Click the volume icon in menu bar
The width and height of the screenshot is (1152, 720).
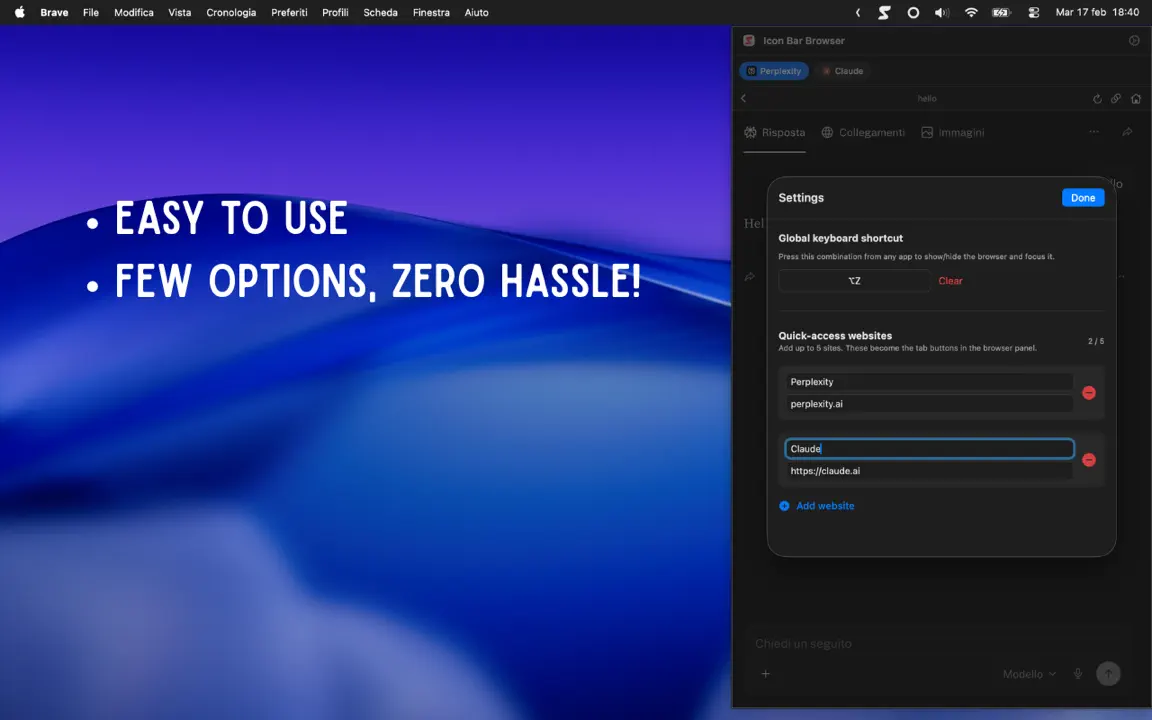(x=942, y=12)
